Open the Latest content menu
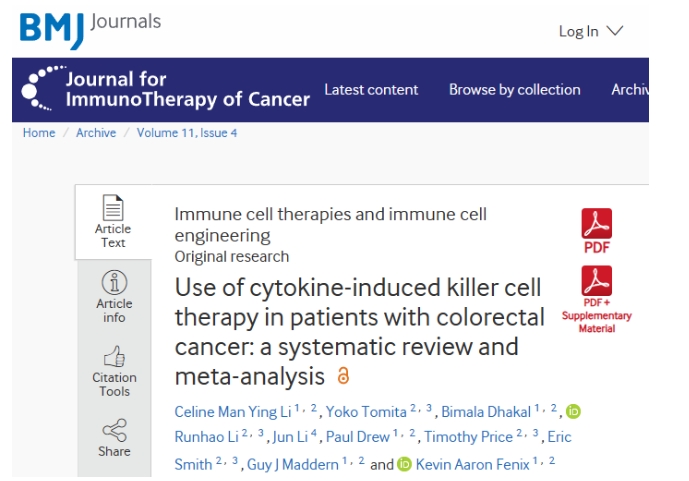 (371, 90)
